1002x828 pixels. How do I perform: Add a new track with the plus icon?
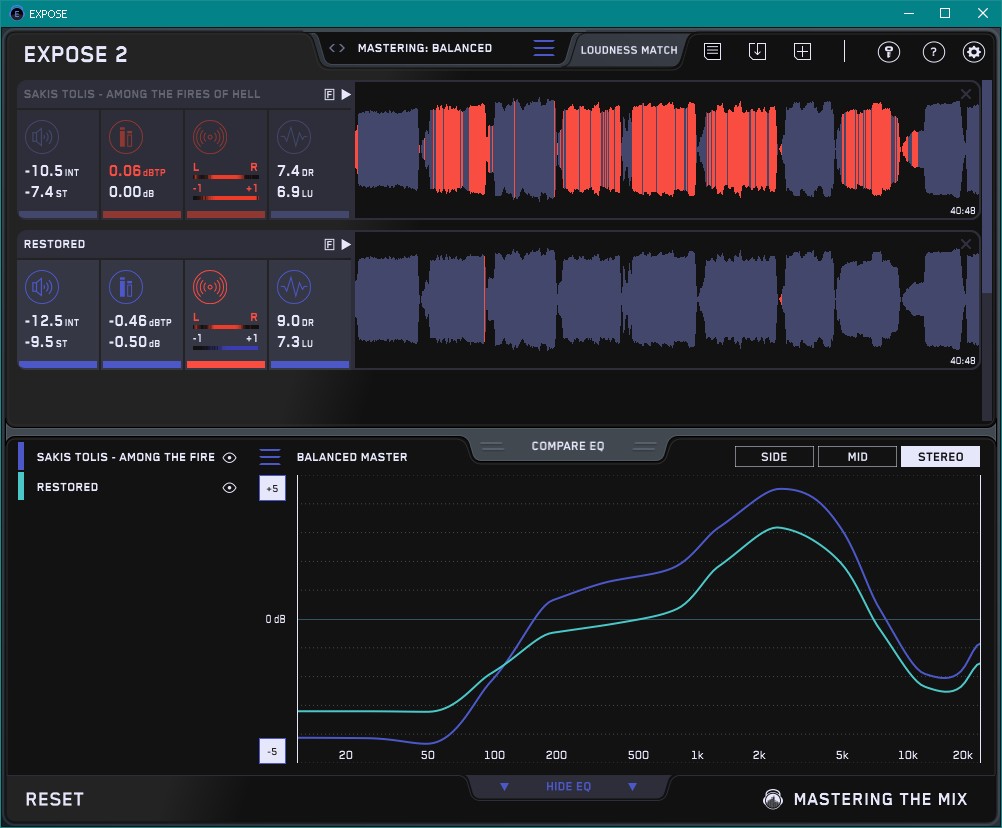click(802, 51)
